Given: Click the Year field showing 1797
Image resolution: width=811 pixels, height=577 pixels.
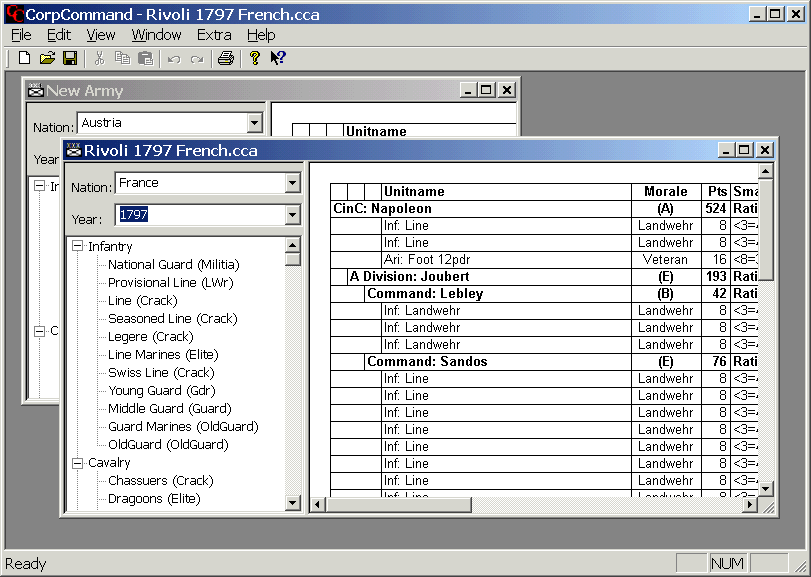Looking at the screenshot, I should 199,215.
